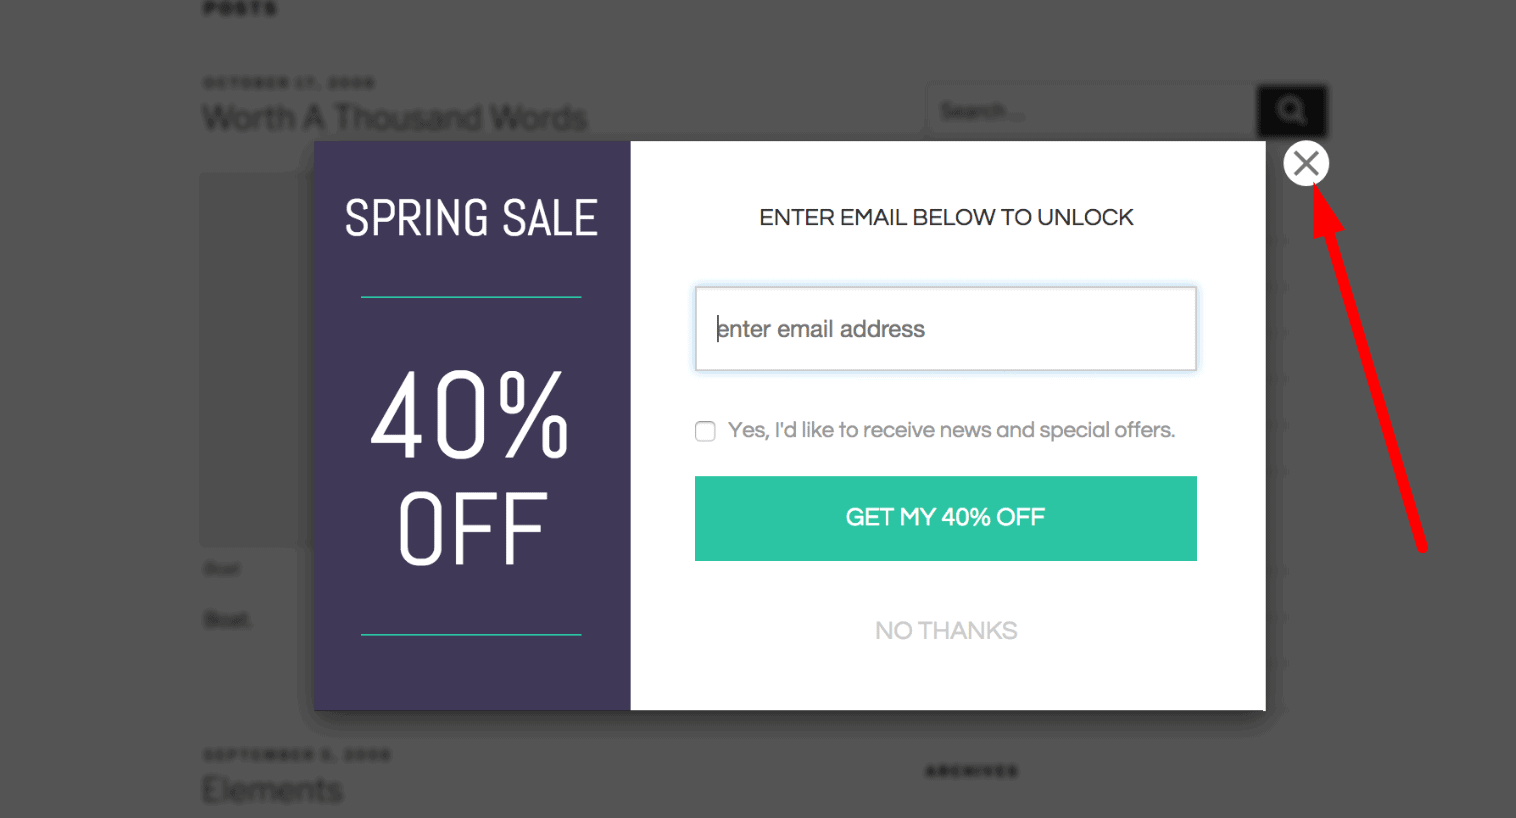Click the search magnifier button
1516x818 pixels.
[x=1291, y=110]
